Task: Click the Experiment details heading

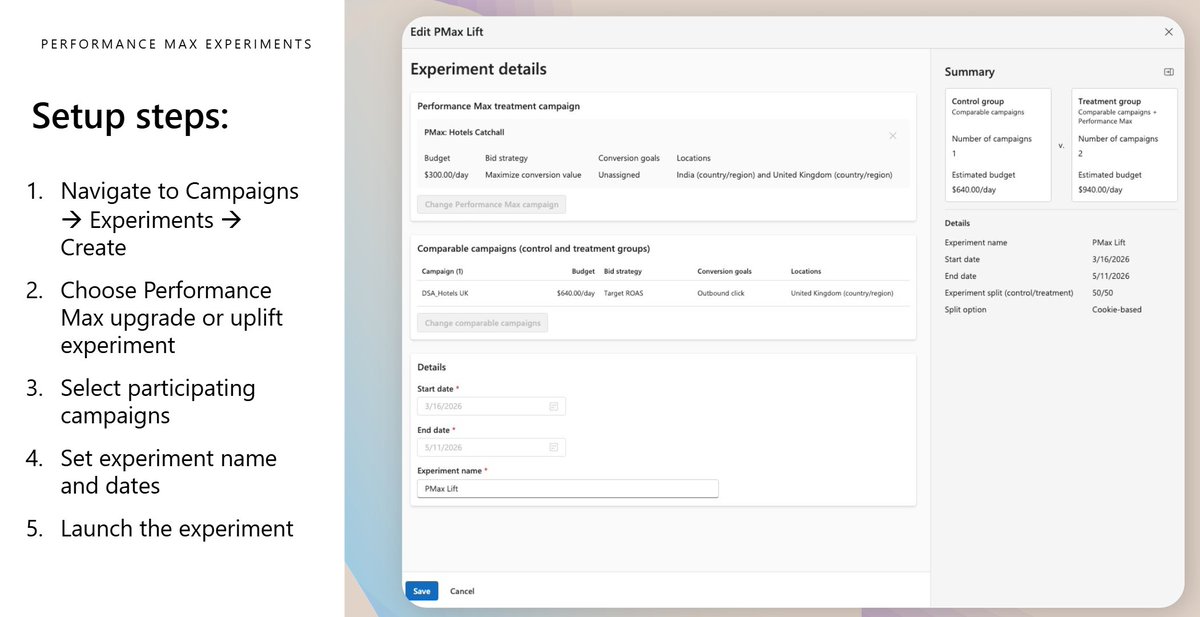Action: point(478,69)
